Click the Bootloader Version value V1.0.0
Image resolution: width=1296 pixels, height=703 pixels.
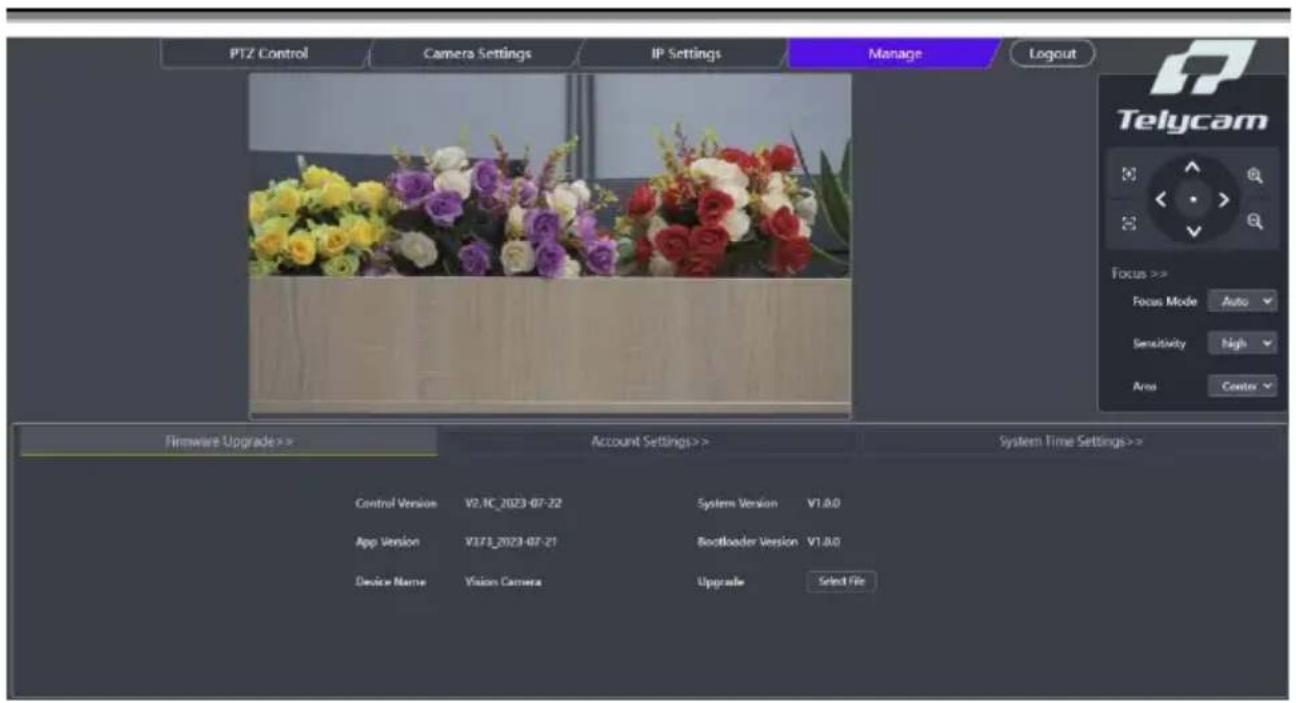pyautogui.click(x=823, y=542)
